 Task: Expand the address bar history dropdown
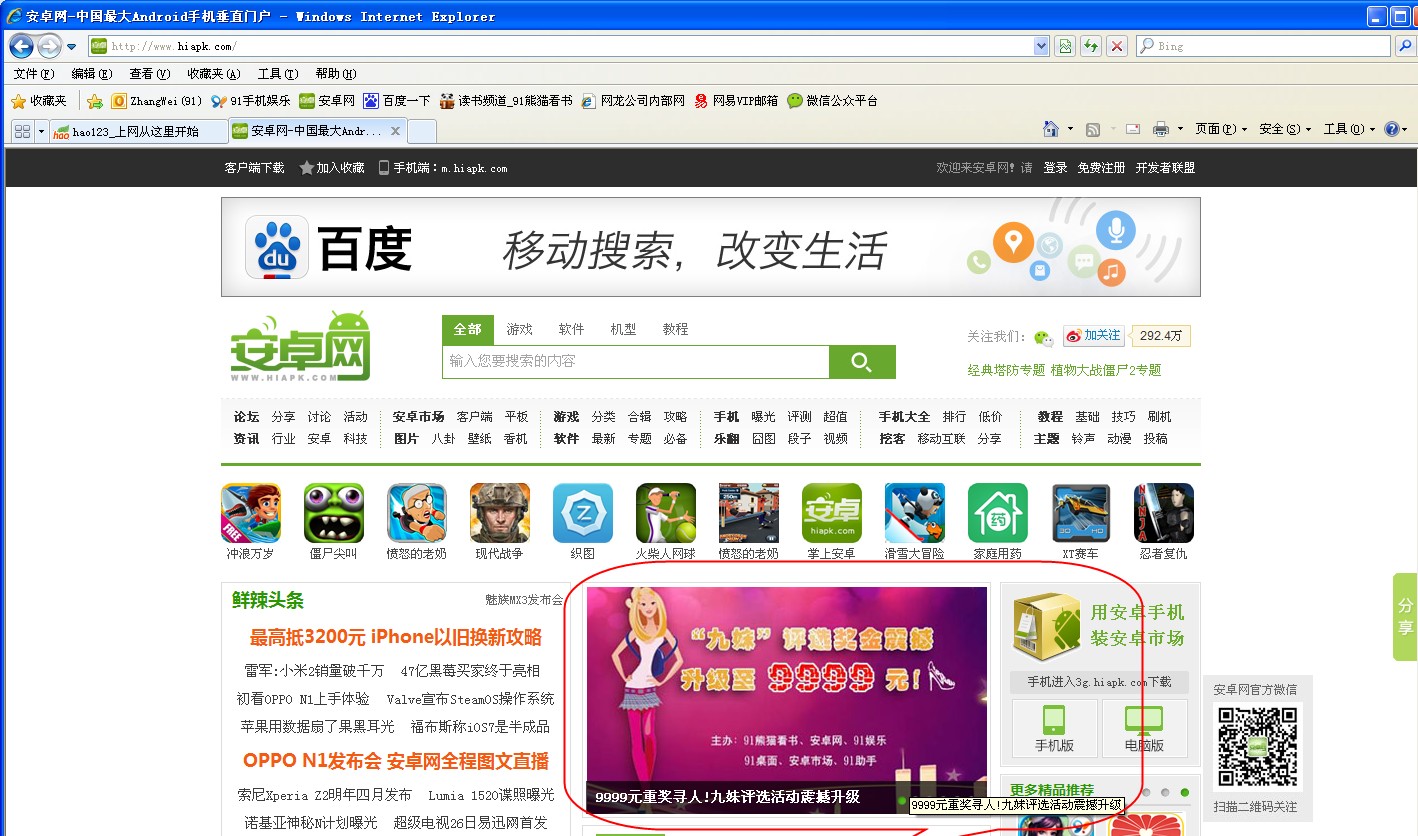click(1041, 46)
